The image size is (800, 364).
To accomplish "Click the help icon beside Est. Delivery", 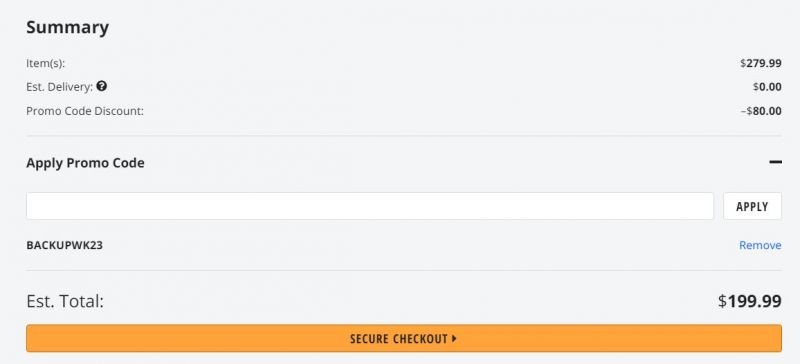I will point(102,86).
